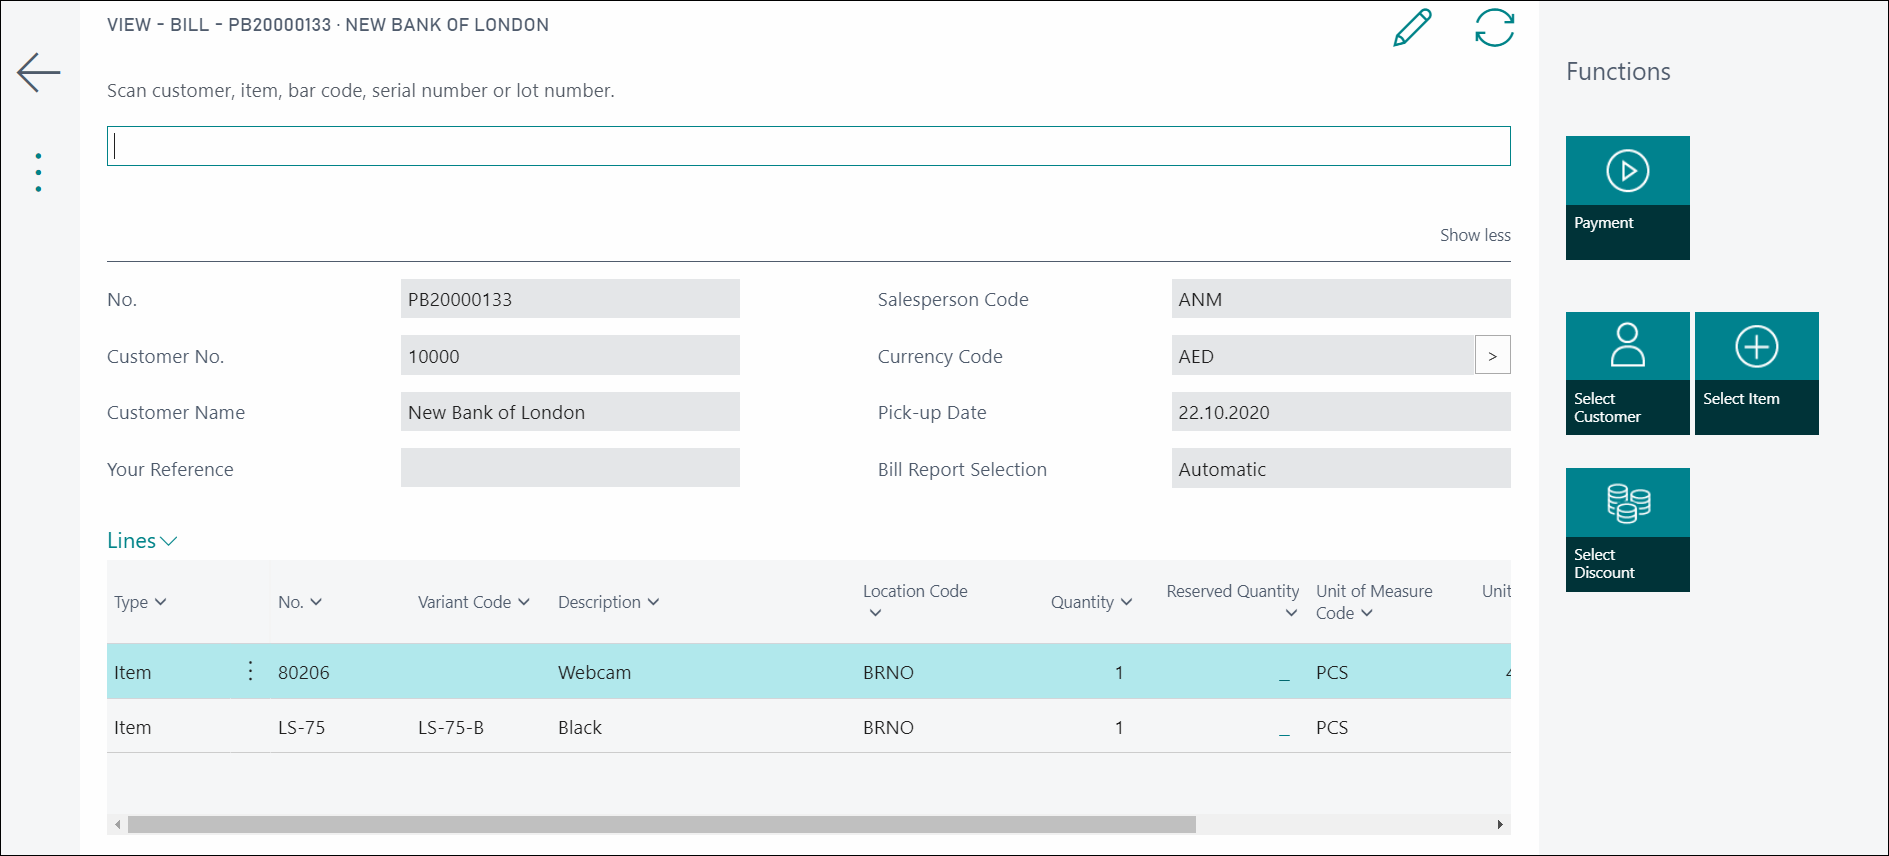Viewport: 1889px width, 856px height.
Task: Click PCS unit in Webcam row
Action: 1331,672
